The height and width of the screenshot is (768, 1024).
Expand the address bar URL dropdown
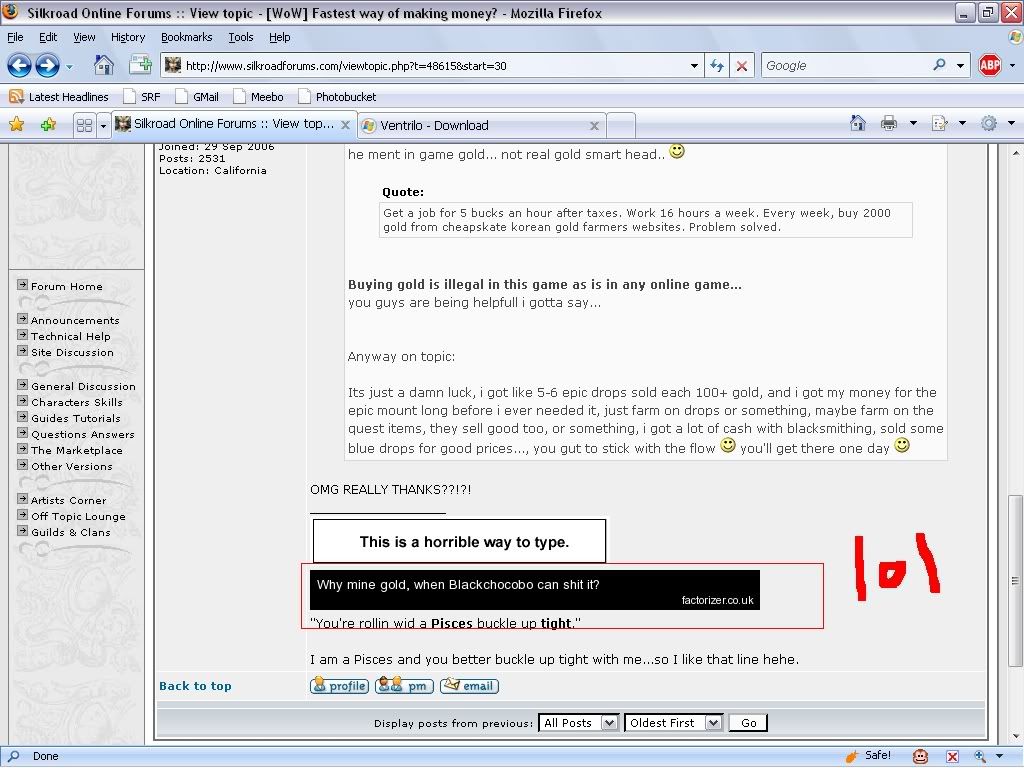694,65
